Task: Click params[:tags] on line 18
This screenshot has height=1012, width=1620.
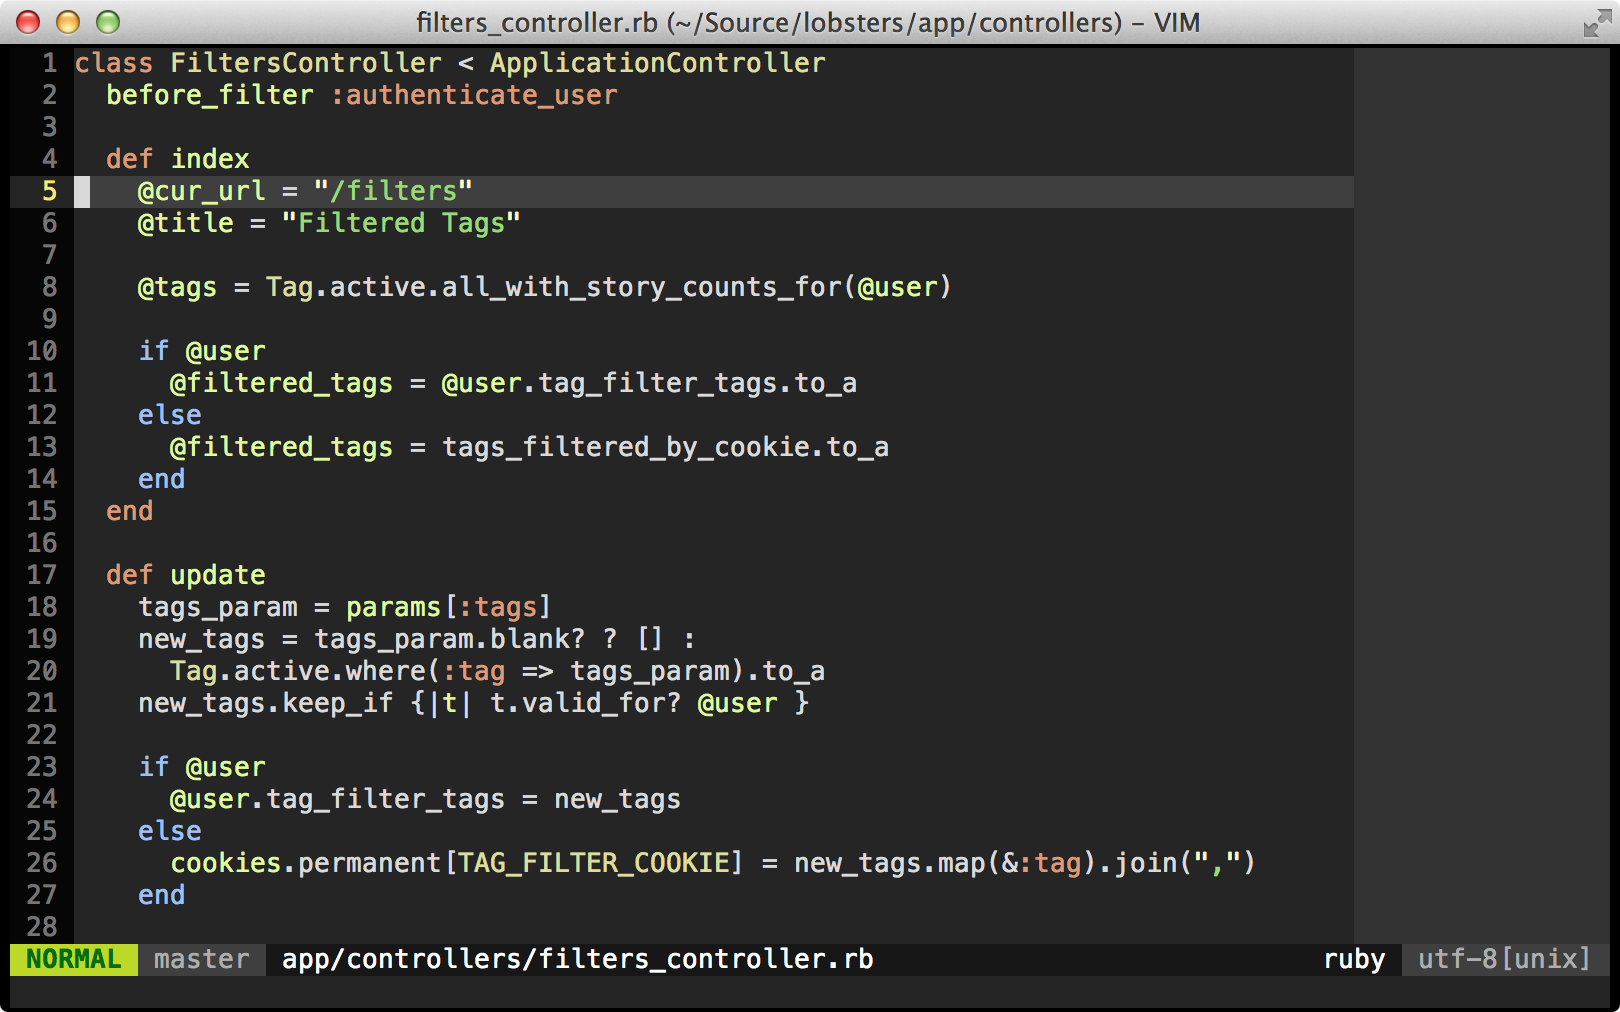Action: click(450, 607)
